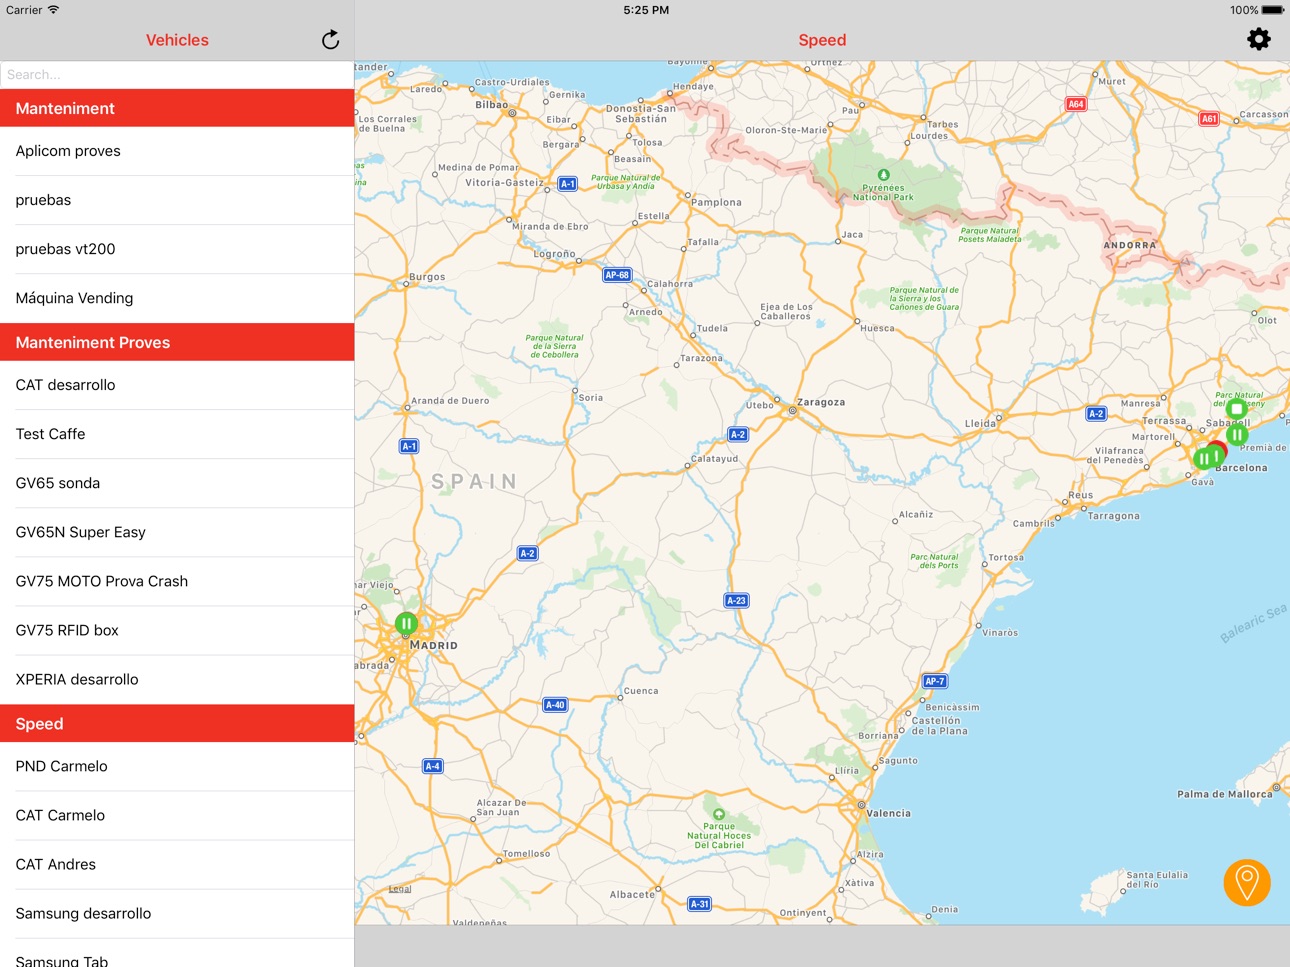This screenshot has height=967, width=1290.
Task: Open vehicle PND Carmelo
Action: (x=177, y=766)
